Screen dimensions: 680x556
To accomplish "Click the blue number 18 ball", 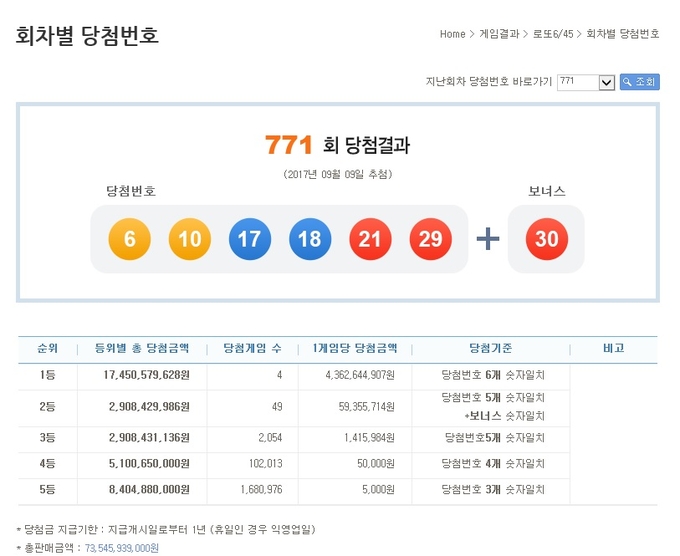I will [x=309, y=239].
